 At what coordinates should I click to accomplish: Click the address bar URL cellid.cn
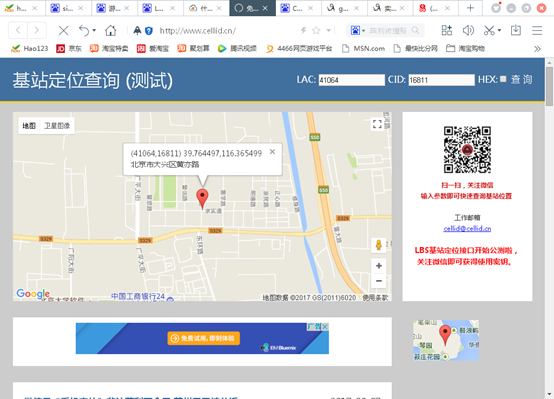click(x=198, y=31)
